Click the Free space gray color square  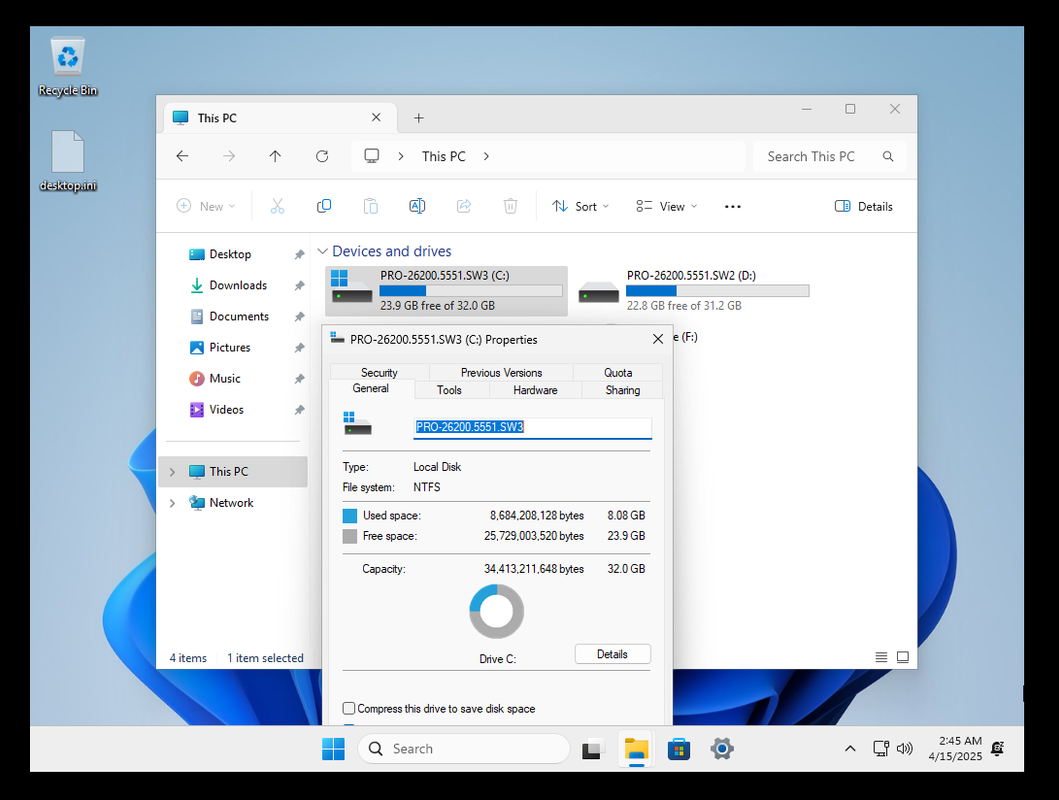349,536
